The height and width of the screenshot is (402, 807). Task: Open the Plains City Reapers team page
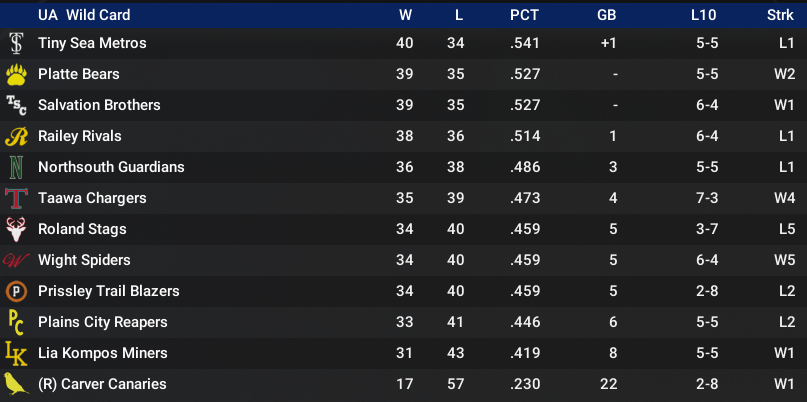102,322
